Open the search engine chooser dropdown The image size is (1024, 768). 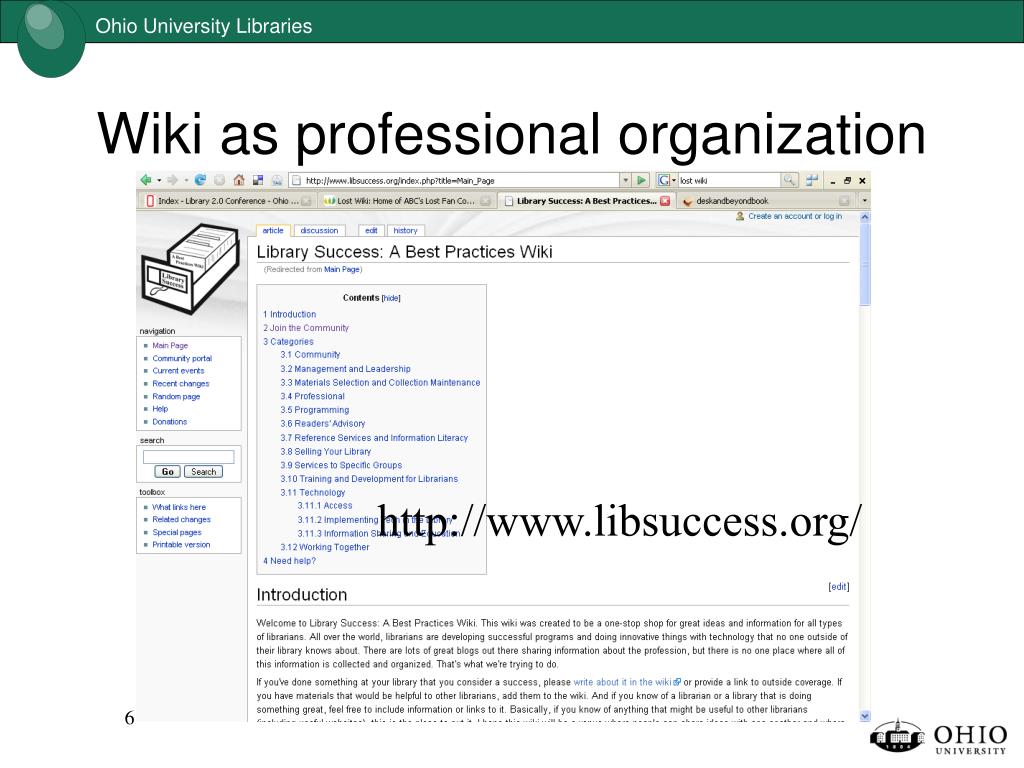pyautogui.click(x=674, y=180)
